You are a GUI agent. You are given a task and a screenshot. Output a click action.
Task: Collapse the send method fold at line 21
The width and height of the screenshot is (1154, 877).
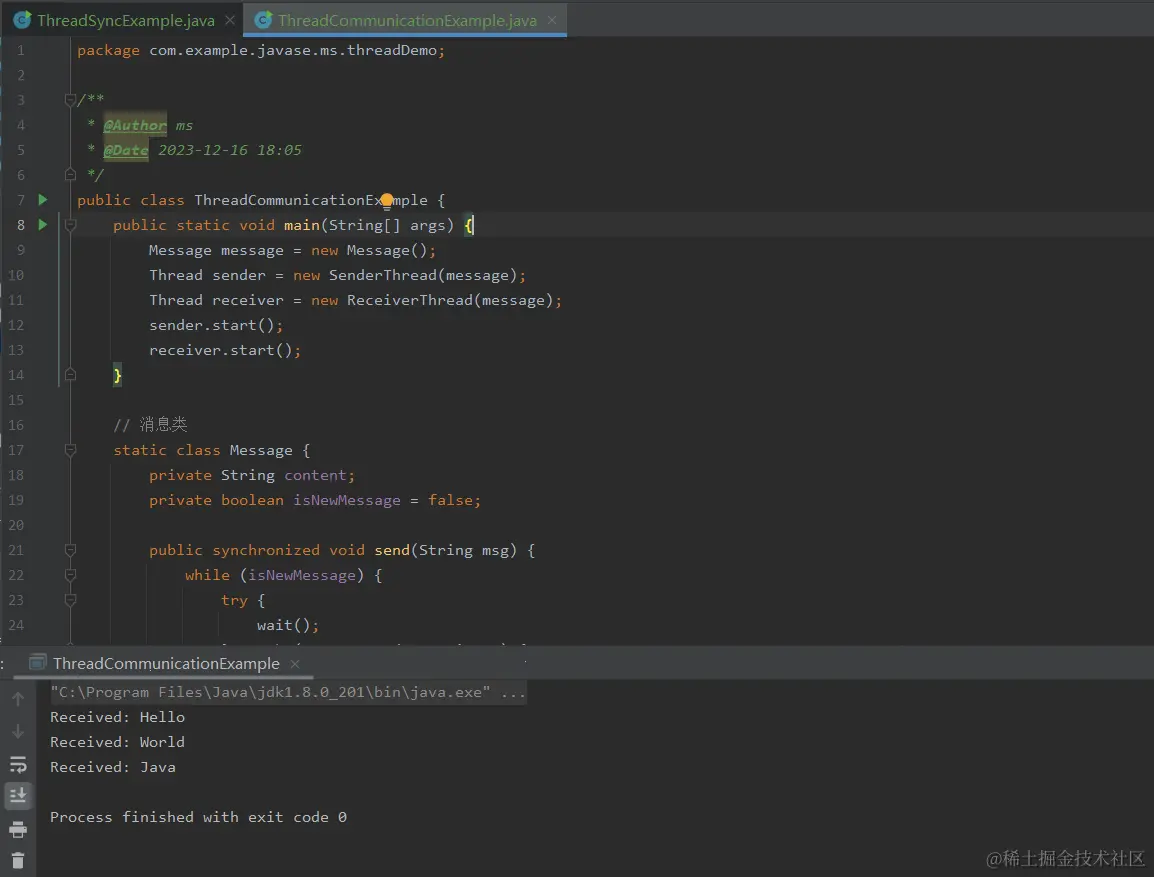pyautogui.click(x=71, y=550)
